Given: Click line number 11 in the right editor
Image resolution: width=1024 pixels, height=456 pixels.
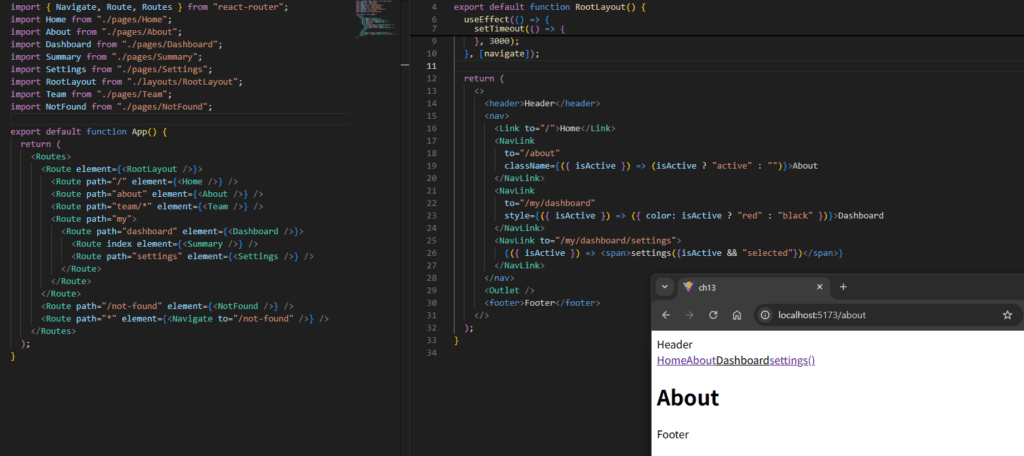Looking at the screenshot, I should tap(431, 66).
